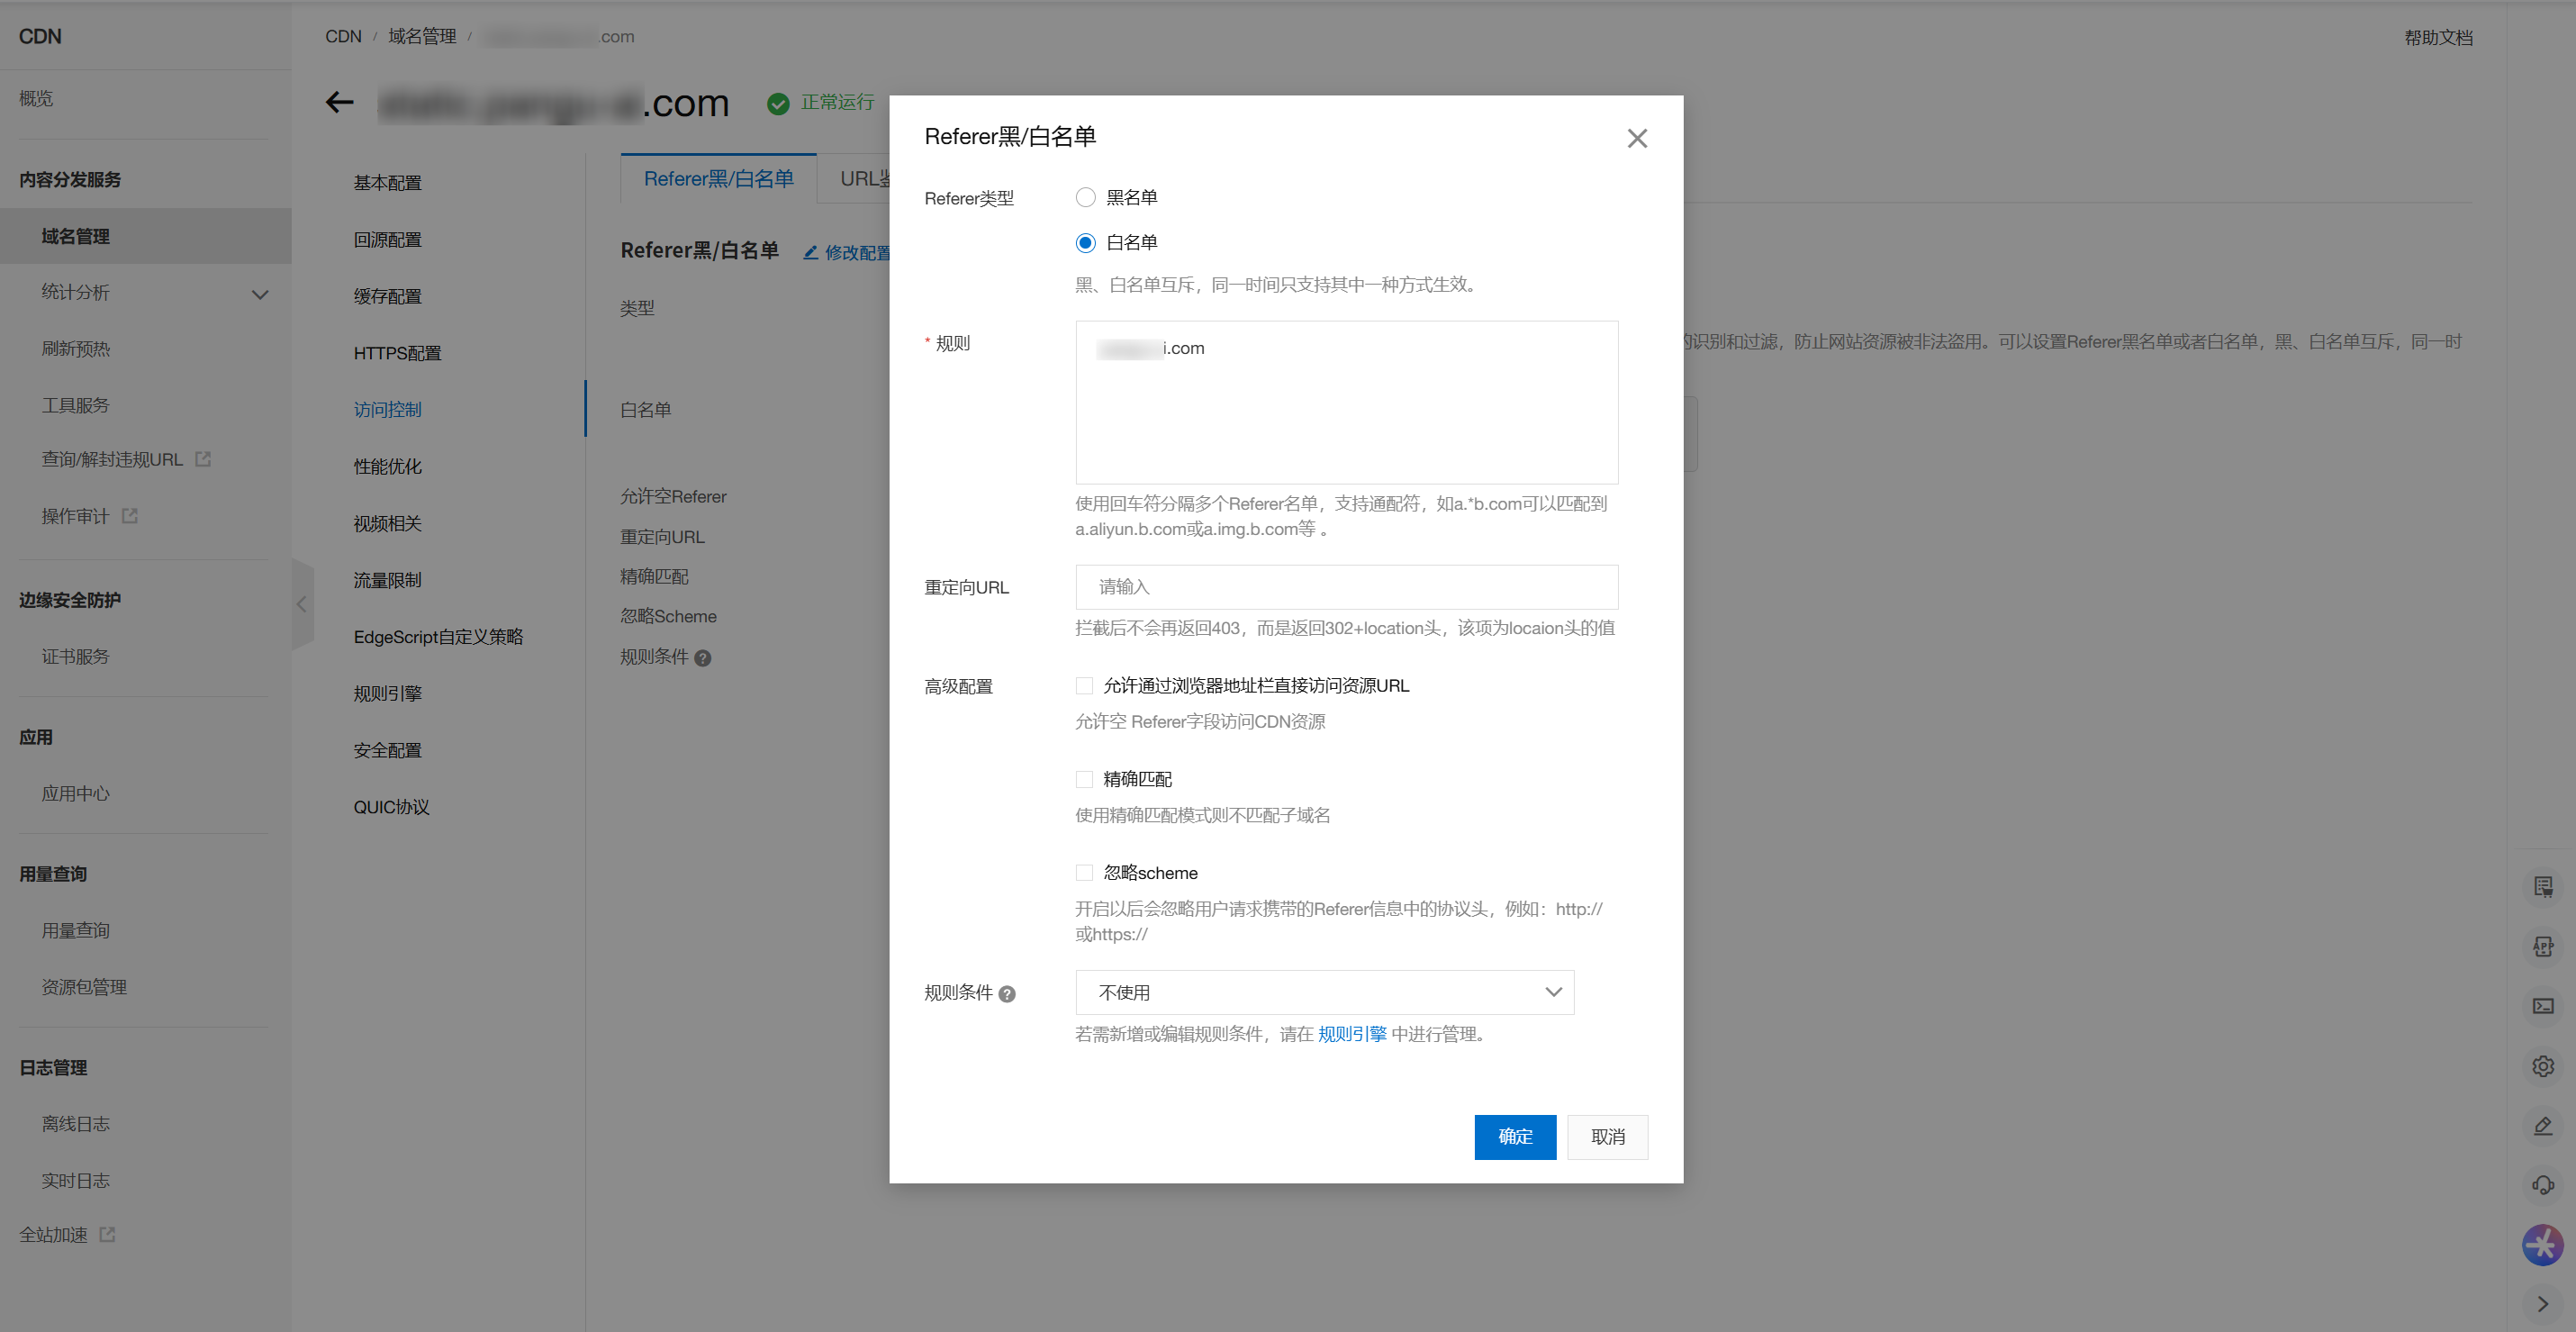
Task: Enable the 精确匹配 checkbox
Action: [x=1084, y=779]
